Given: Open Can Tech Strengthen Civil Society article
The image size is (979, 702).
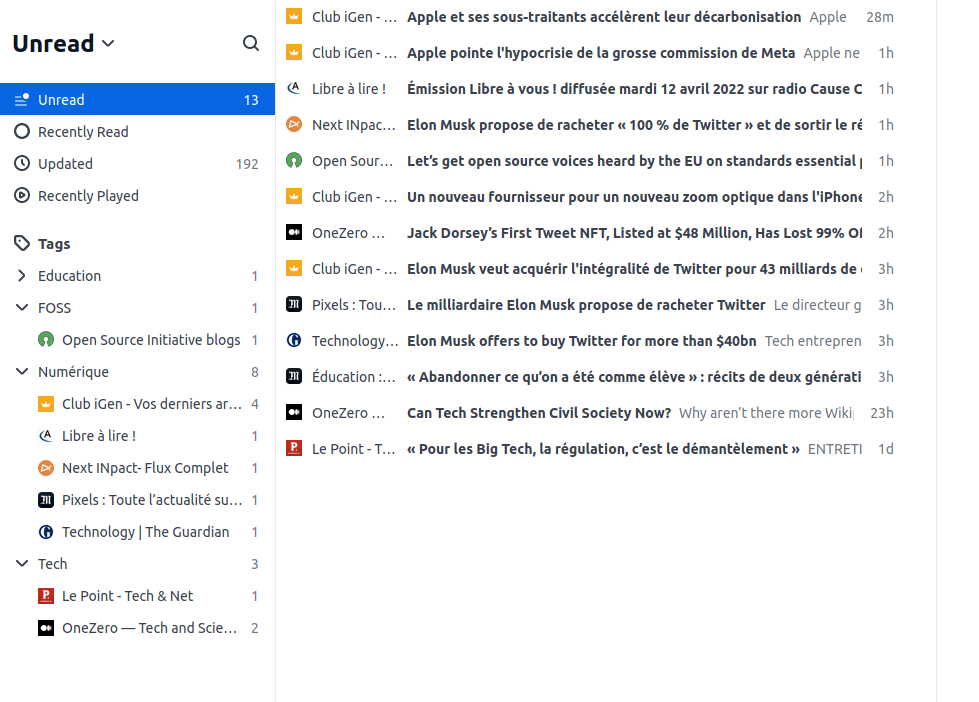Looking at the screenshot, I should 539,413.
